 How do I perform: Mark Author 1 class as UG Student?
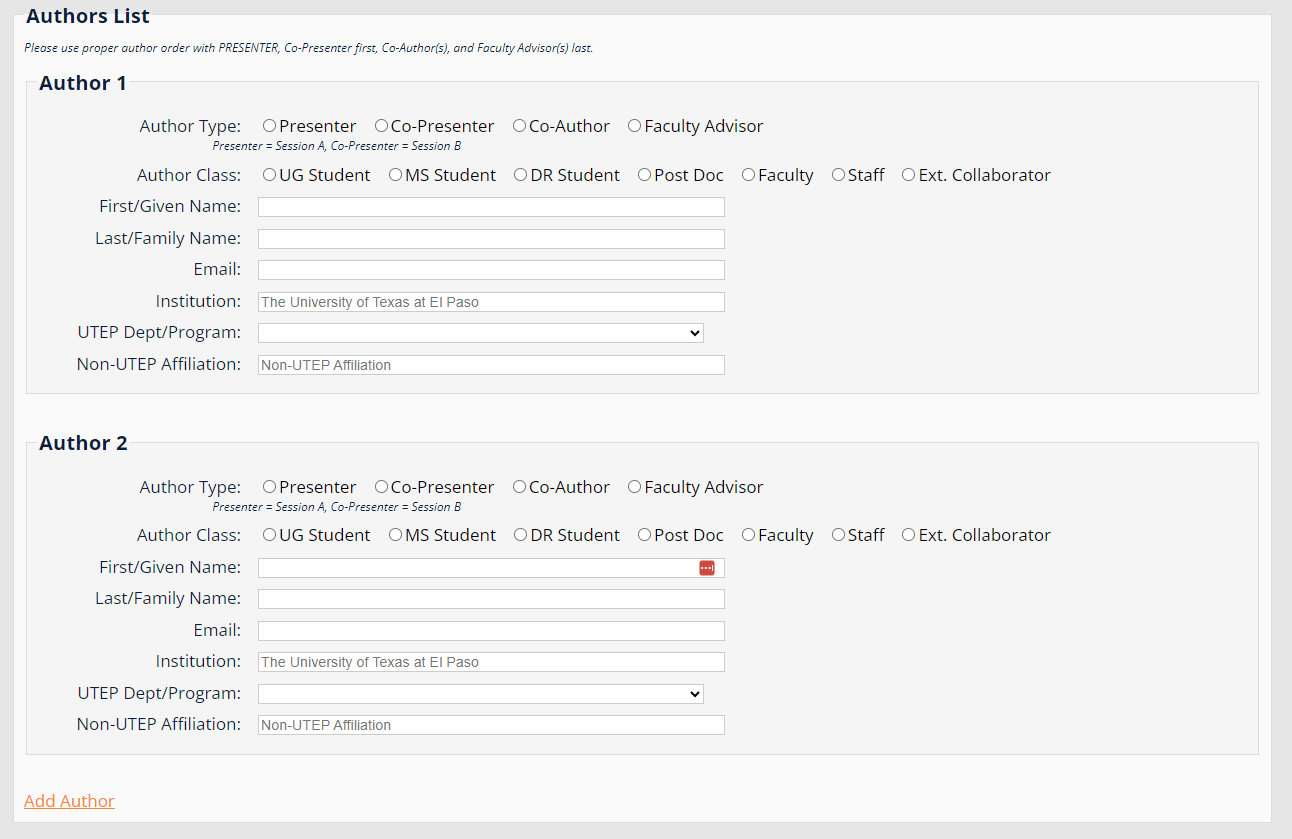click(269, 175)
